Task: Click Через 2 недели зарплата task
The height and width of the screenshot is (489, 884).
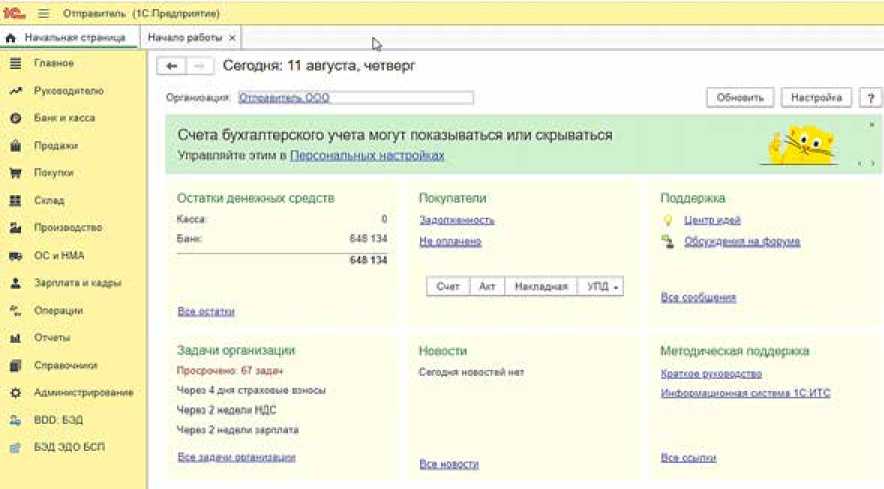Action: coord(237,430)
